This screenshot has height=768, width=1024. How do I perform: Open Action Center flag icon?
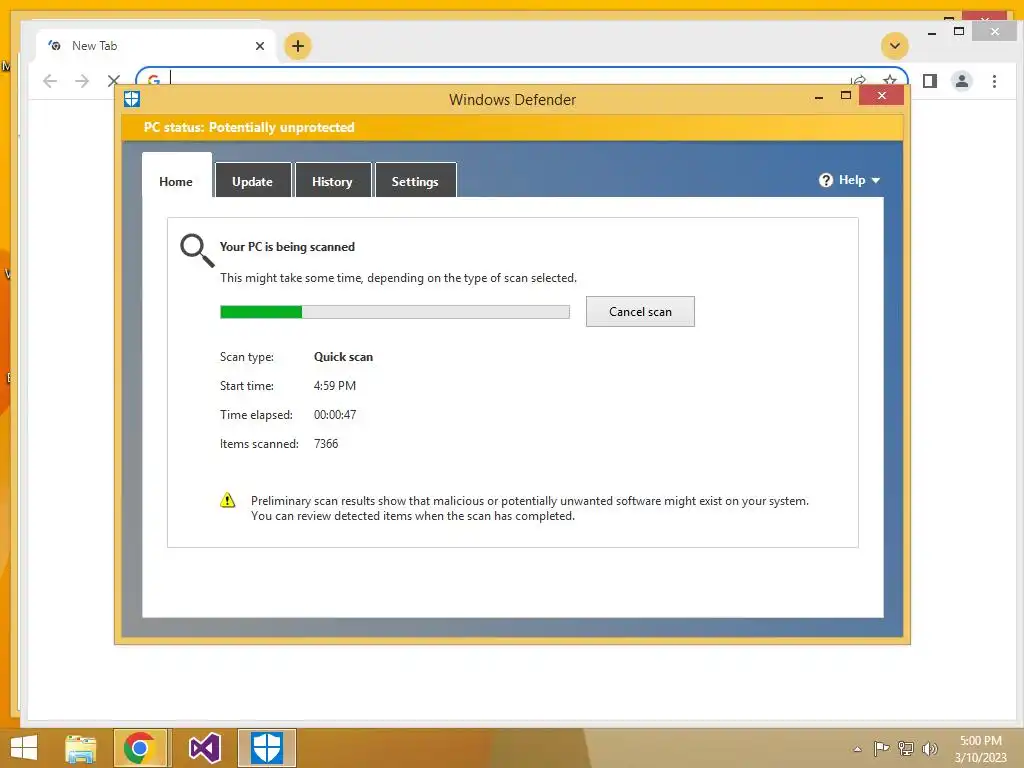[x=881, y=748]
